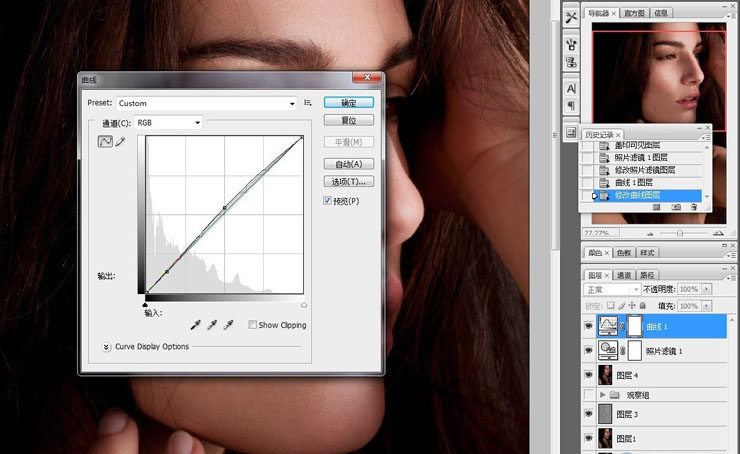Image resolution: width=740 pixels, height=454 pixels.
Task: Delete current history state trash icon
Action: click(693, 207)
